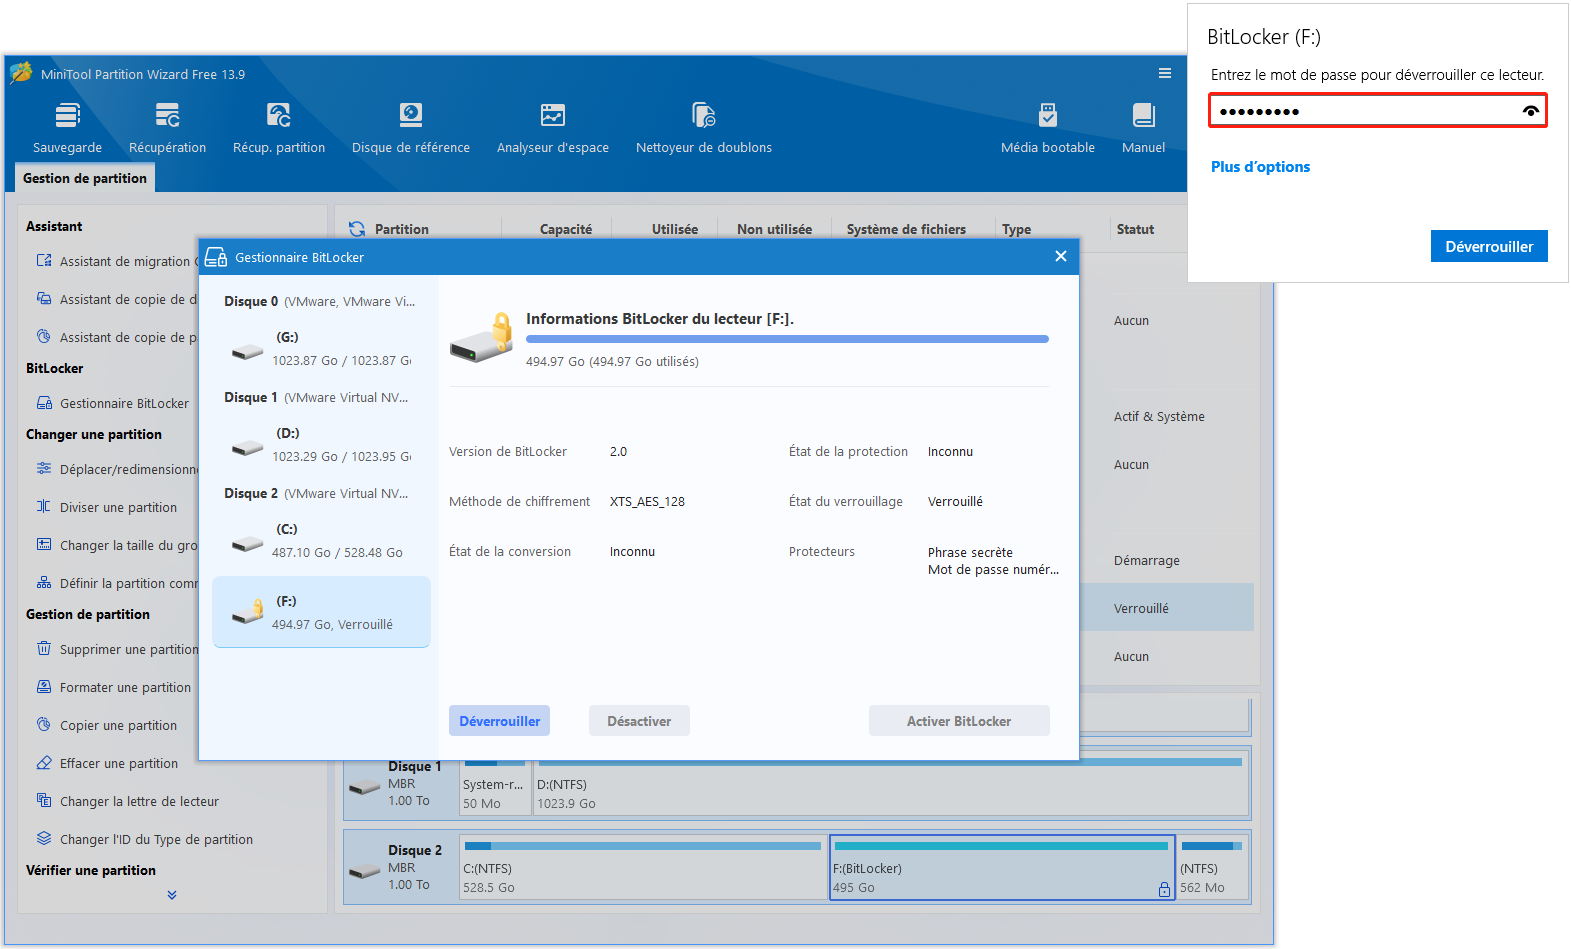Close the Gestionnaire BitLocker dialog

point(1061,257)
